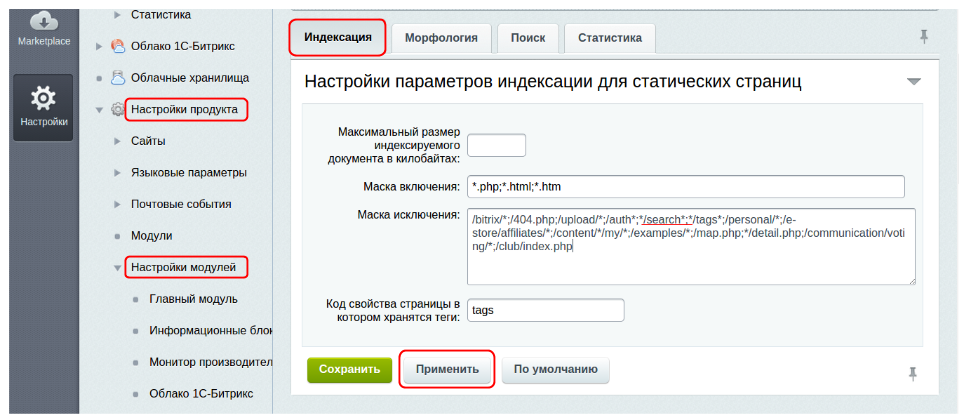The image size is (965, 418).
Task: Switch to the Морфология tab
Action: (441, 38)
